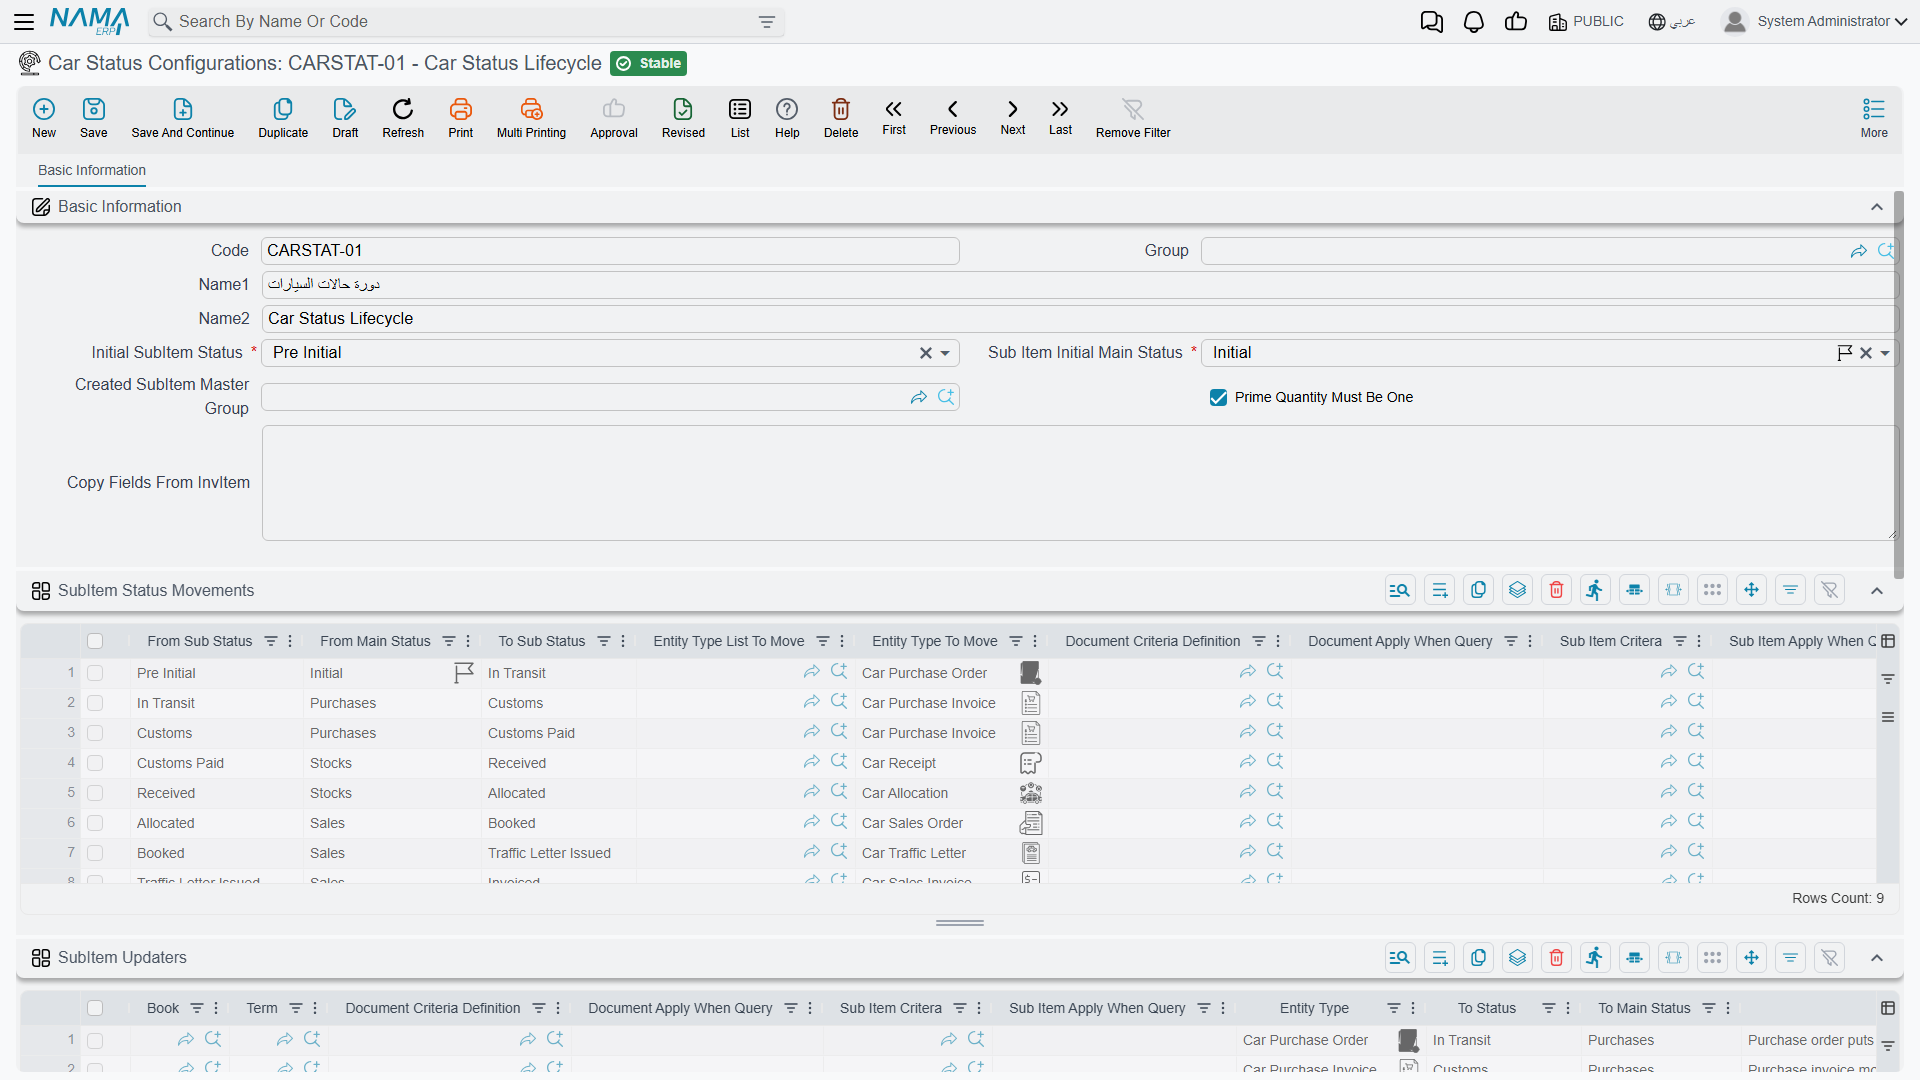1920x1080 pixels.
Task: Check the Pre Initial row checkbox
Action: tap(95, 674)
